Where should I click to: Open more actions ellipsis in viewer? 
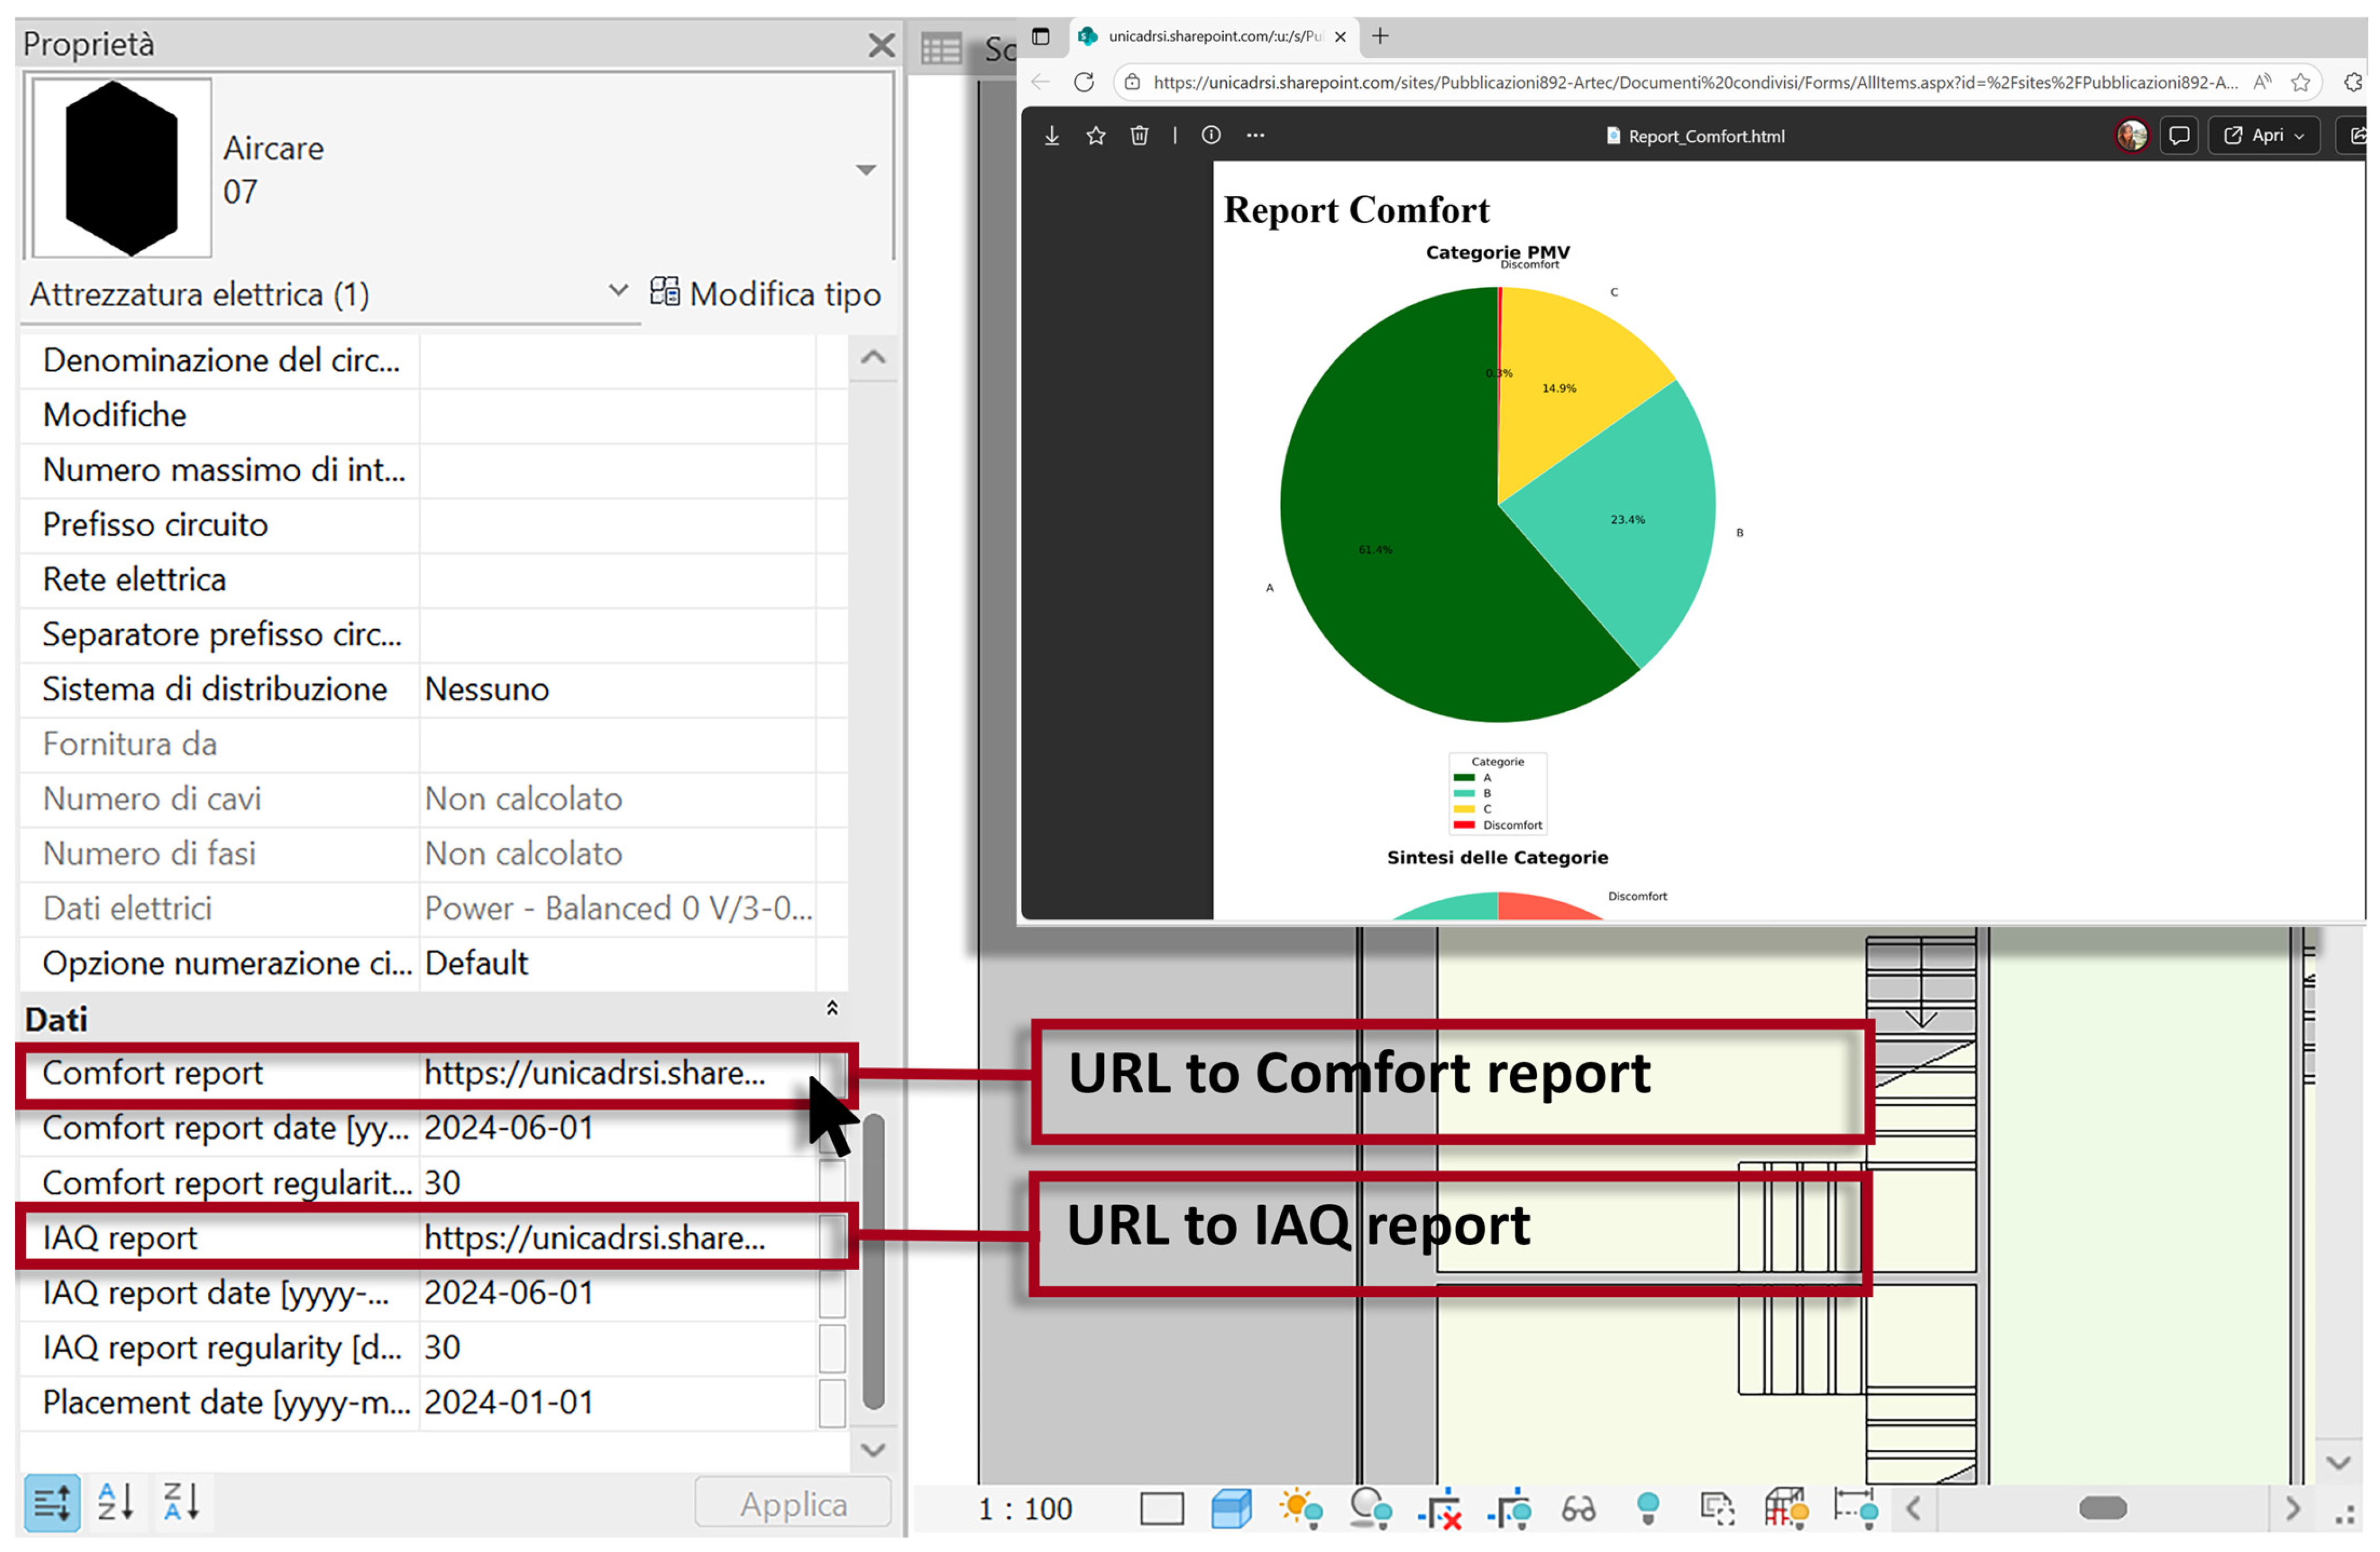coord(1255,135)
